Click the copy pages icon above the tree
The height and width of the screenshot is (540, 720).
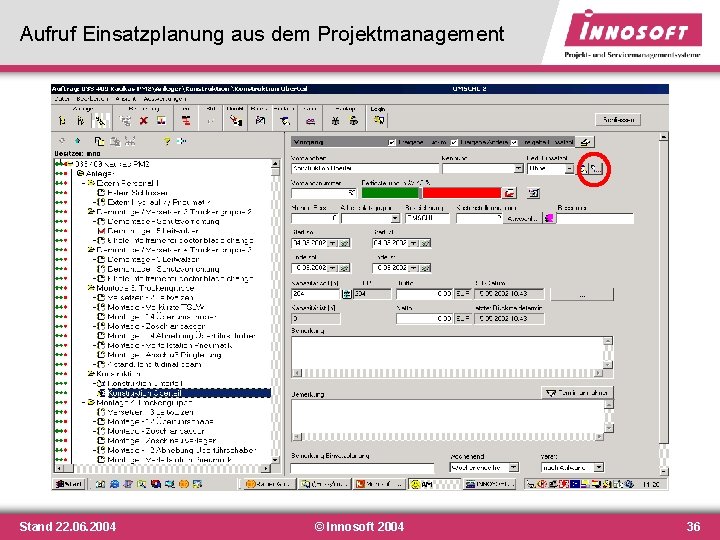(x=99, y=141)
